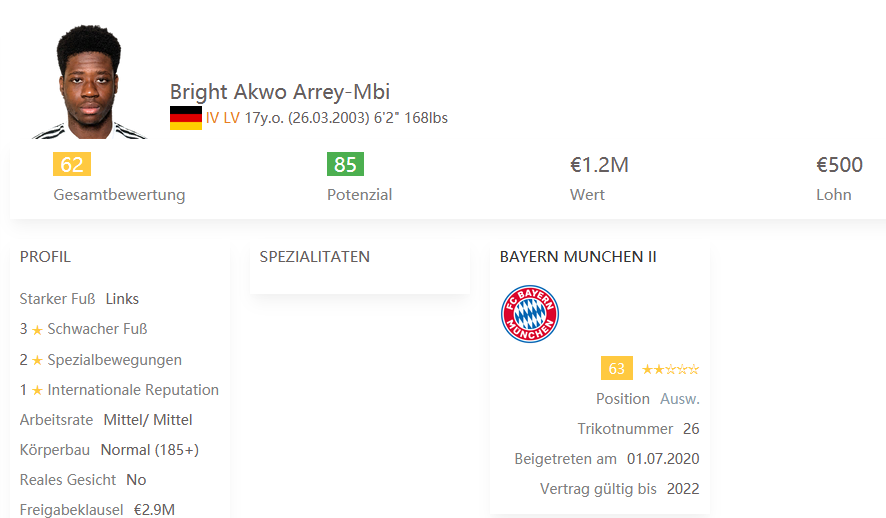Click the Spezialbewegungen star icon
Screen dimensions: 886x518
(x=37, y=360)
